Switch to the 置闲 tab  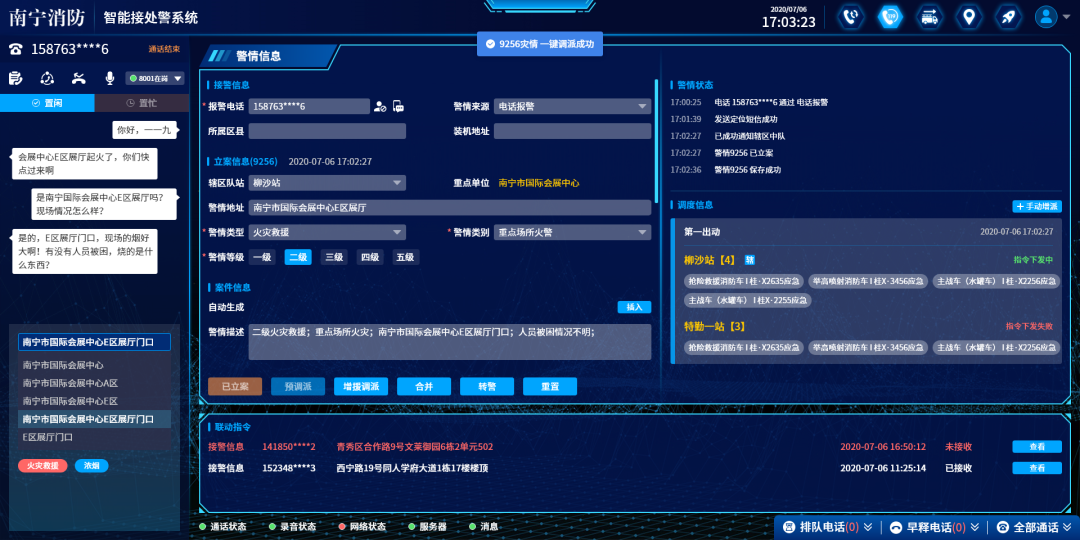(x=47, y=103)
